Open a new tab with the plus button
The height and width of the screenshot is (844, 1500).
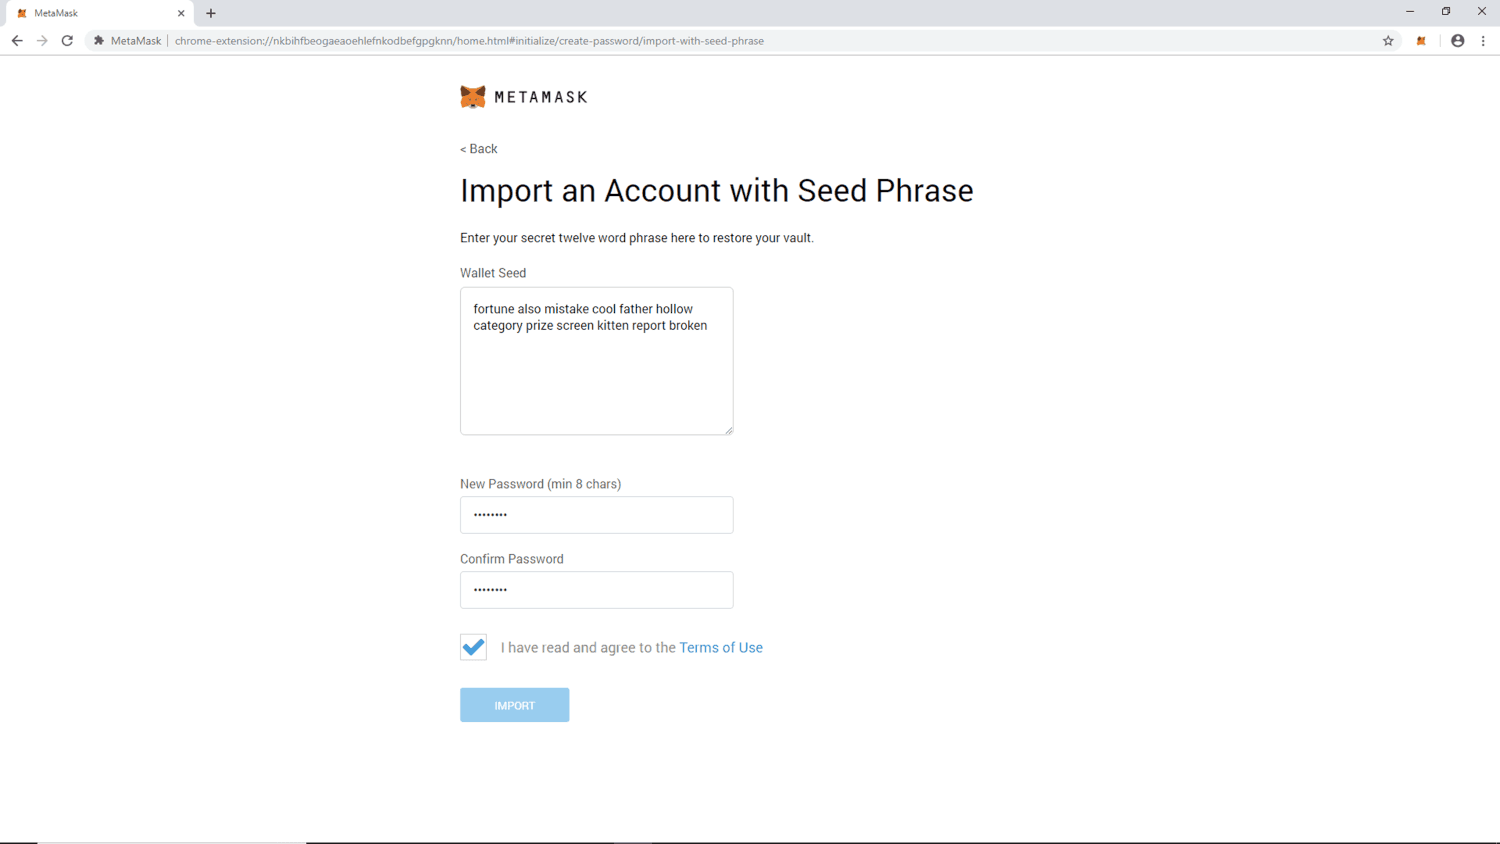(x=211, y=13)
